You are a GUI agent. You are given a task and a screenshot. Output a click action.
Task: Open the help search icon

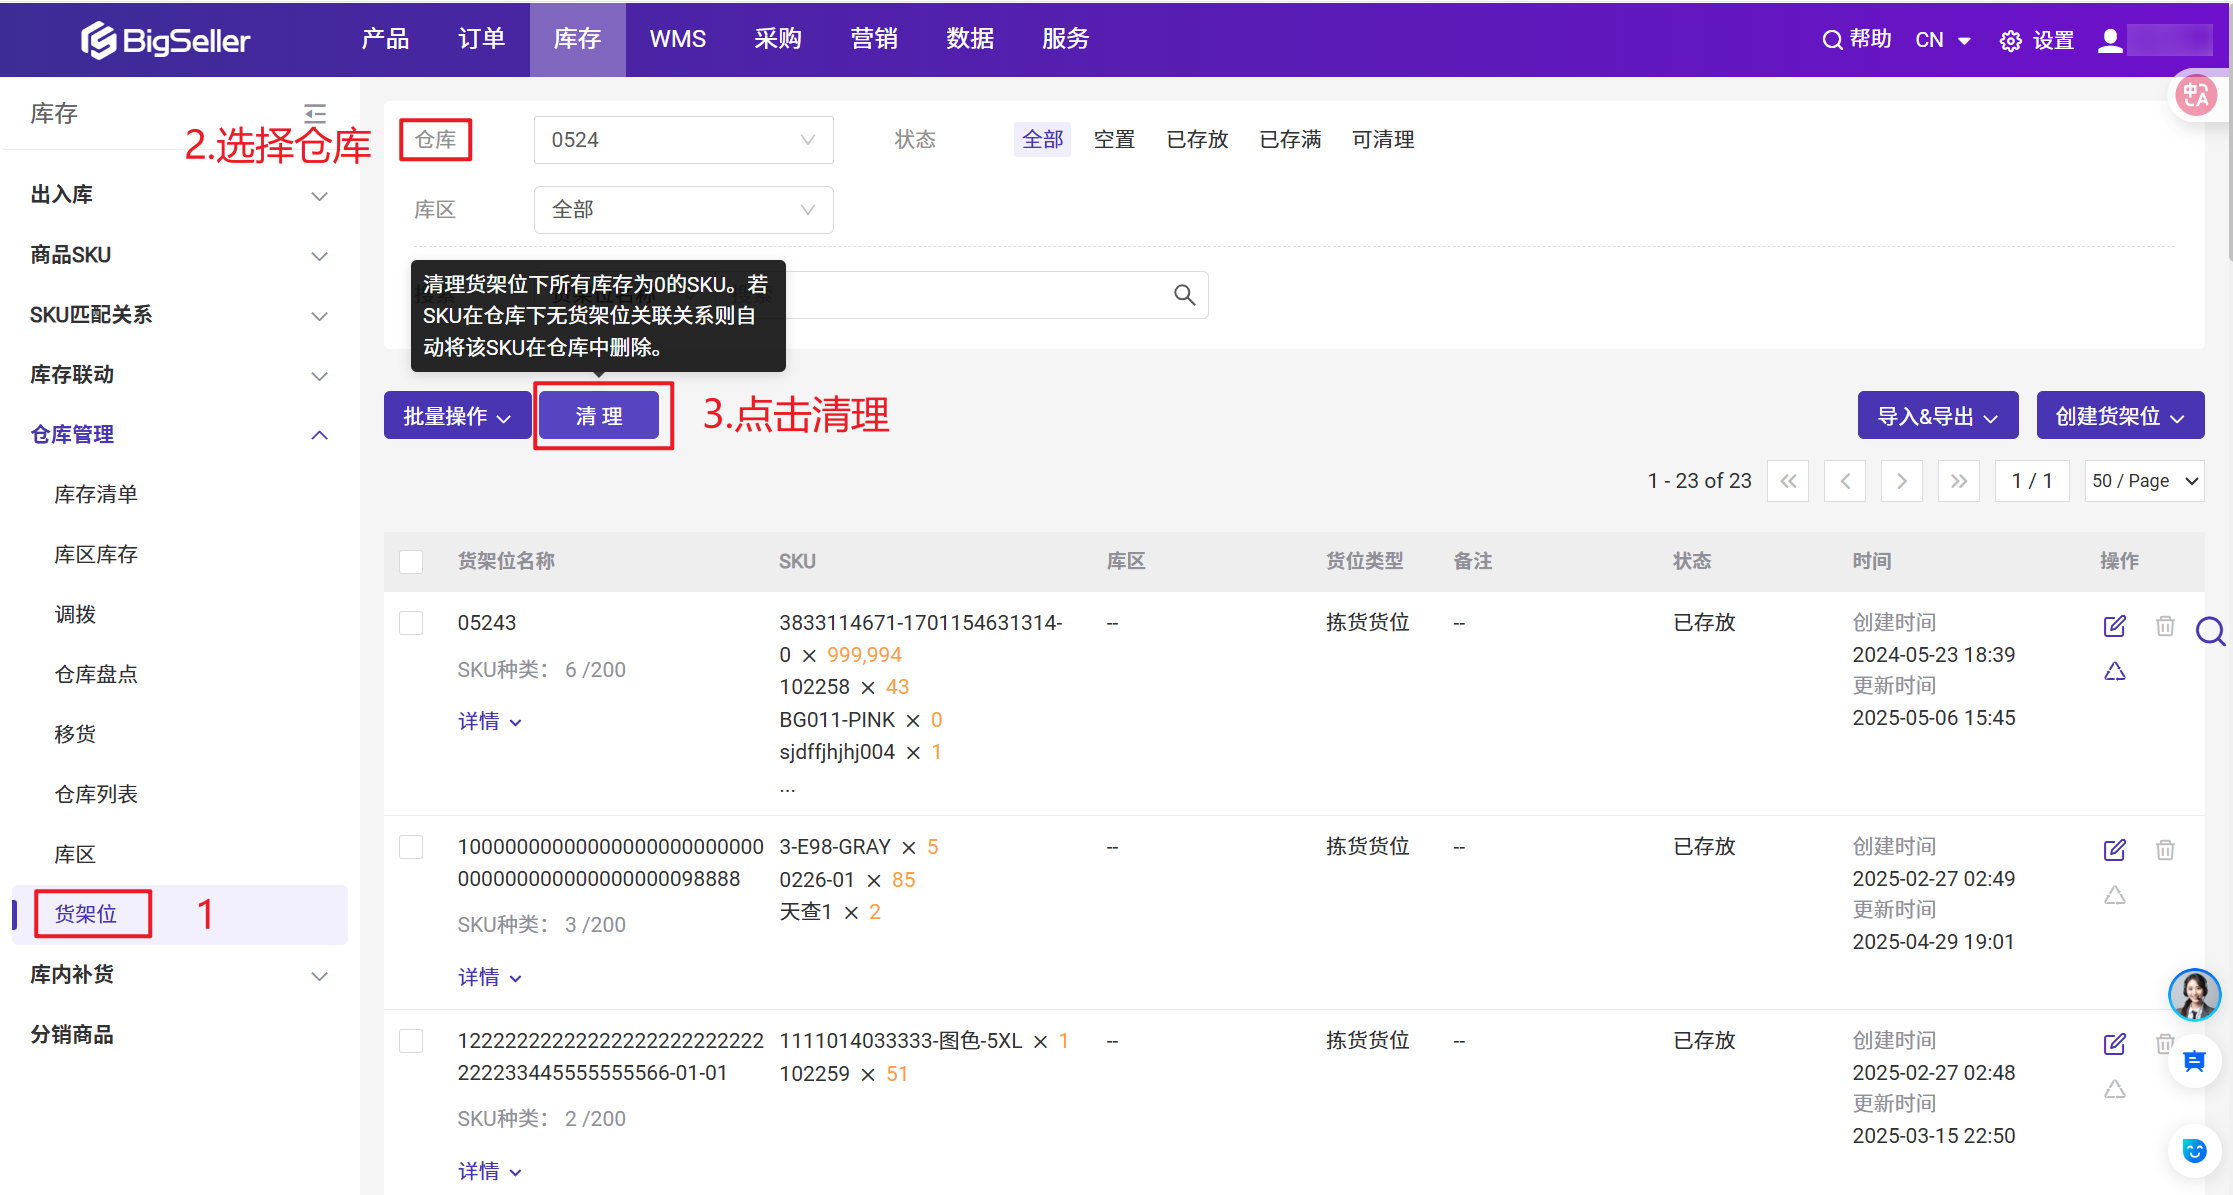[x=1832, y=40]
